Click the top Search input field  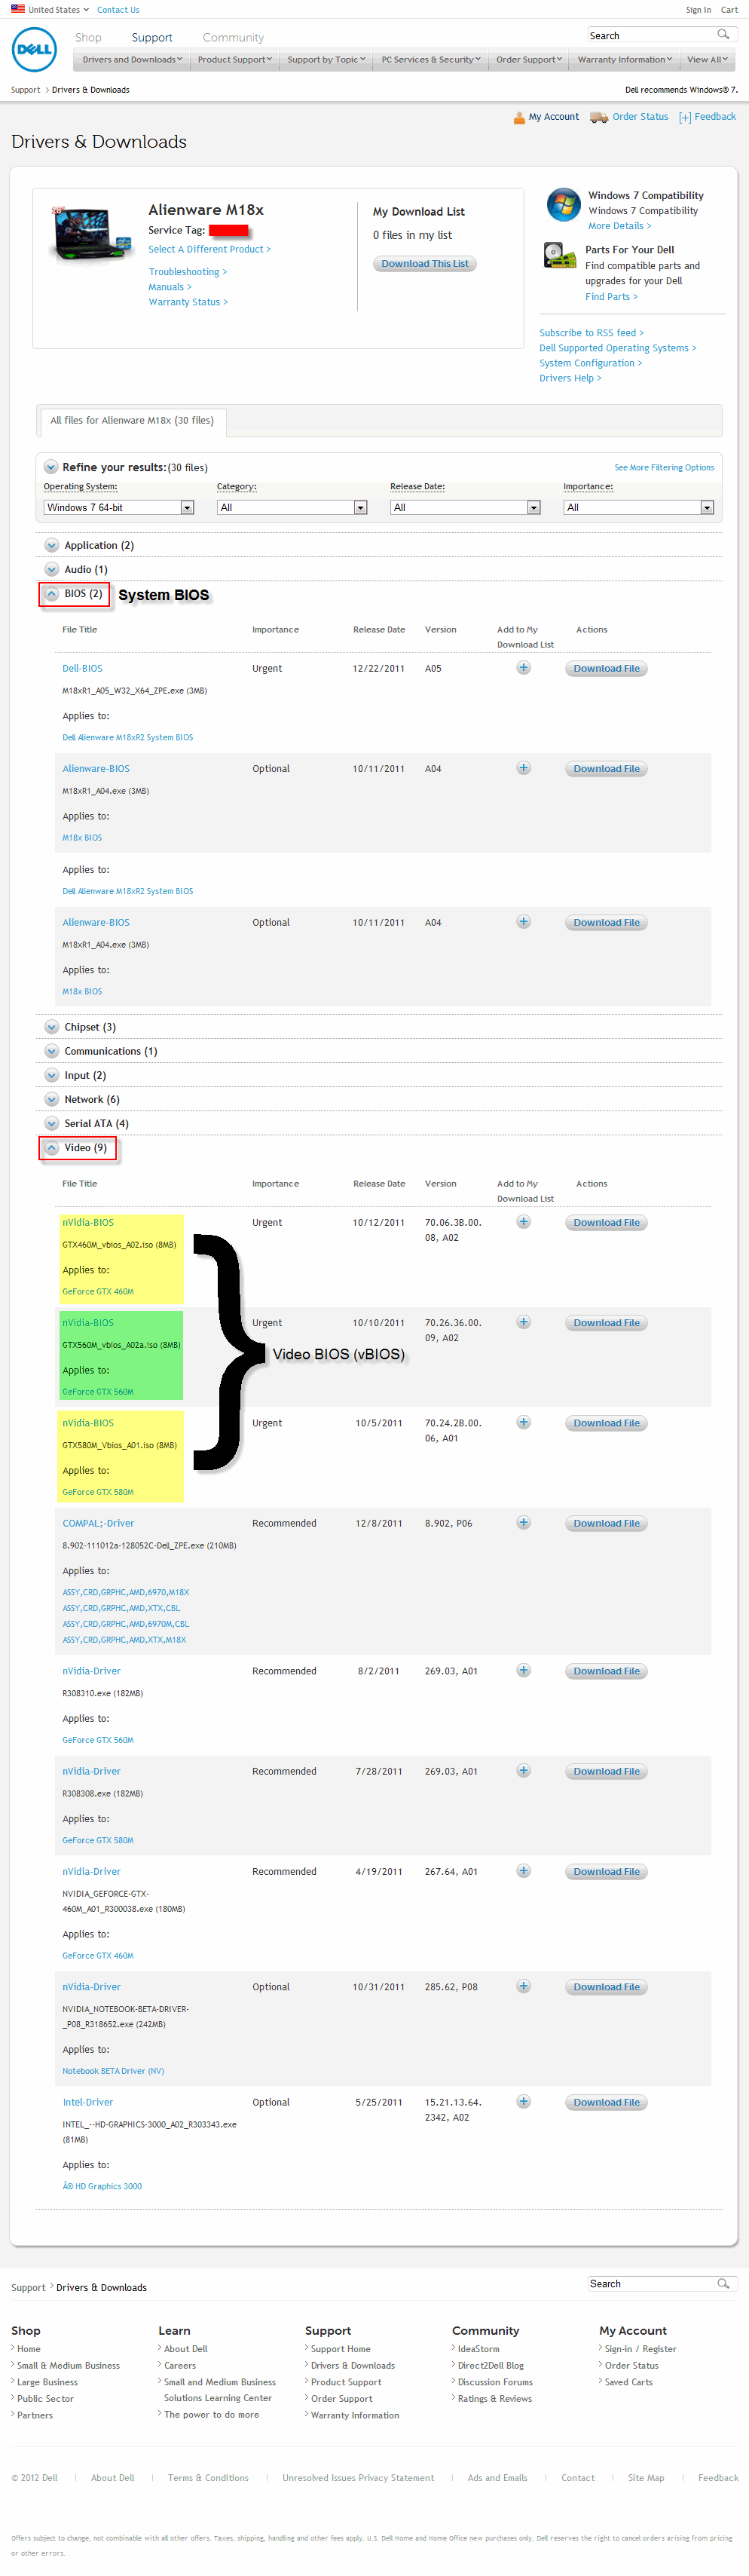[651, 35]
